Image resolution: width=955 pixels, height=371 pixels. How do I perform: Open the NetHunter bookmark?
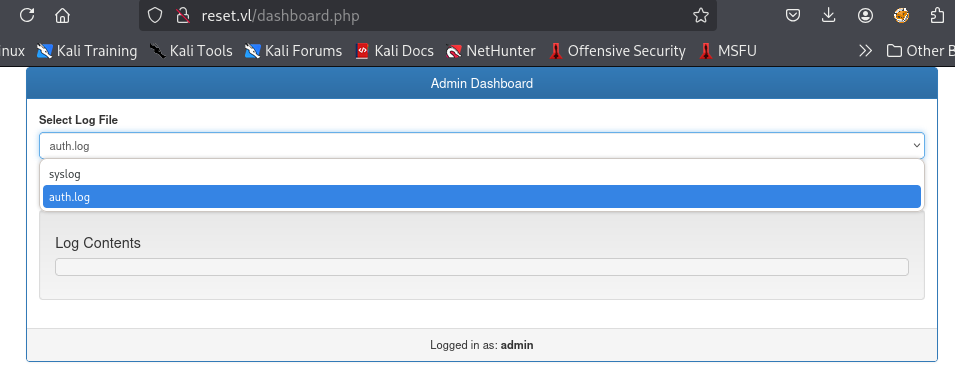[490, 51]
